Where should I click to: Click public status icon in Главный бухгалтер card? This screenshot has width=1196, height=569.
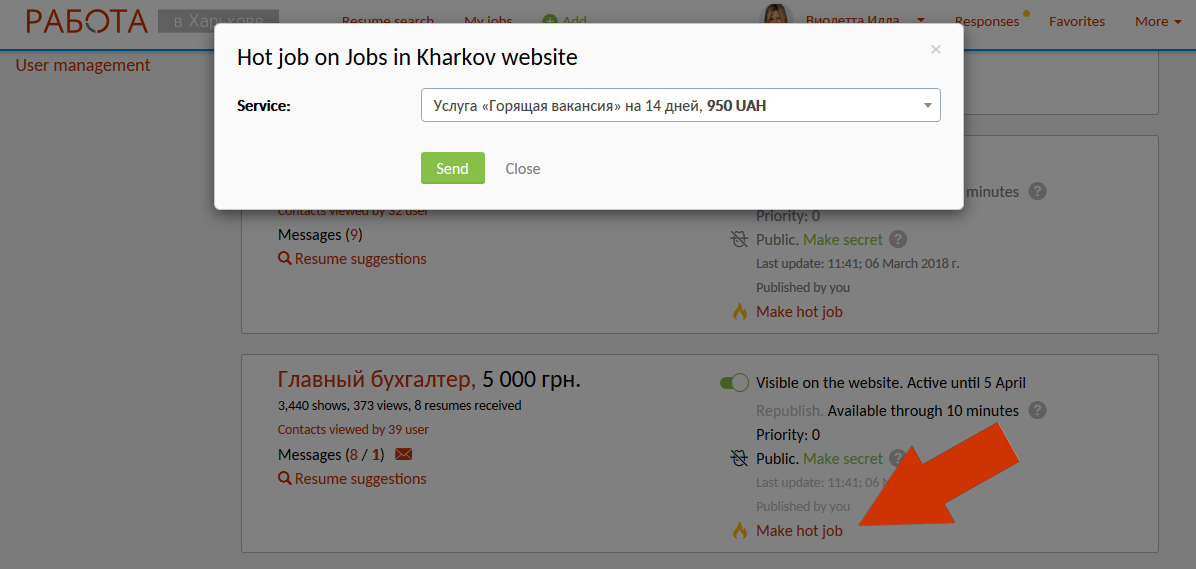739,459
